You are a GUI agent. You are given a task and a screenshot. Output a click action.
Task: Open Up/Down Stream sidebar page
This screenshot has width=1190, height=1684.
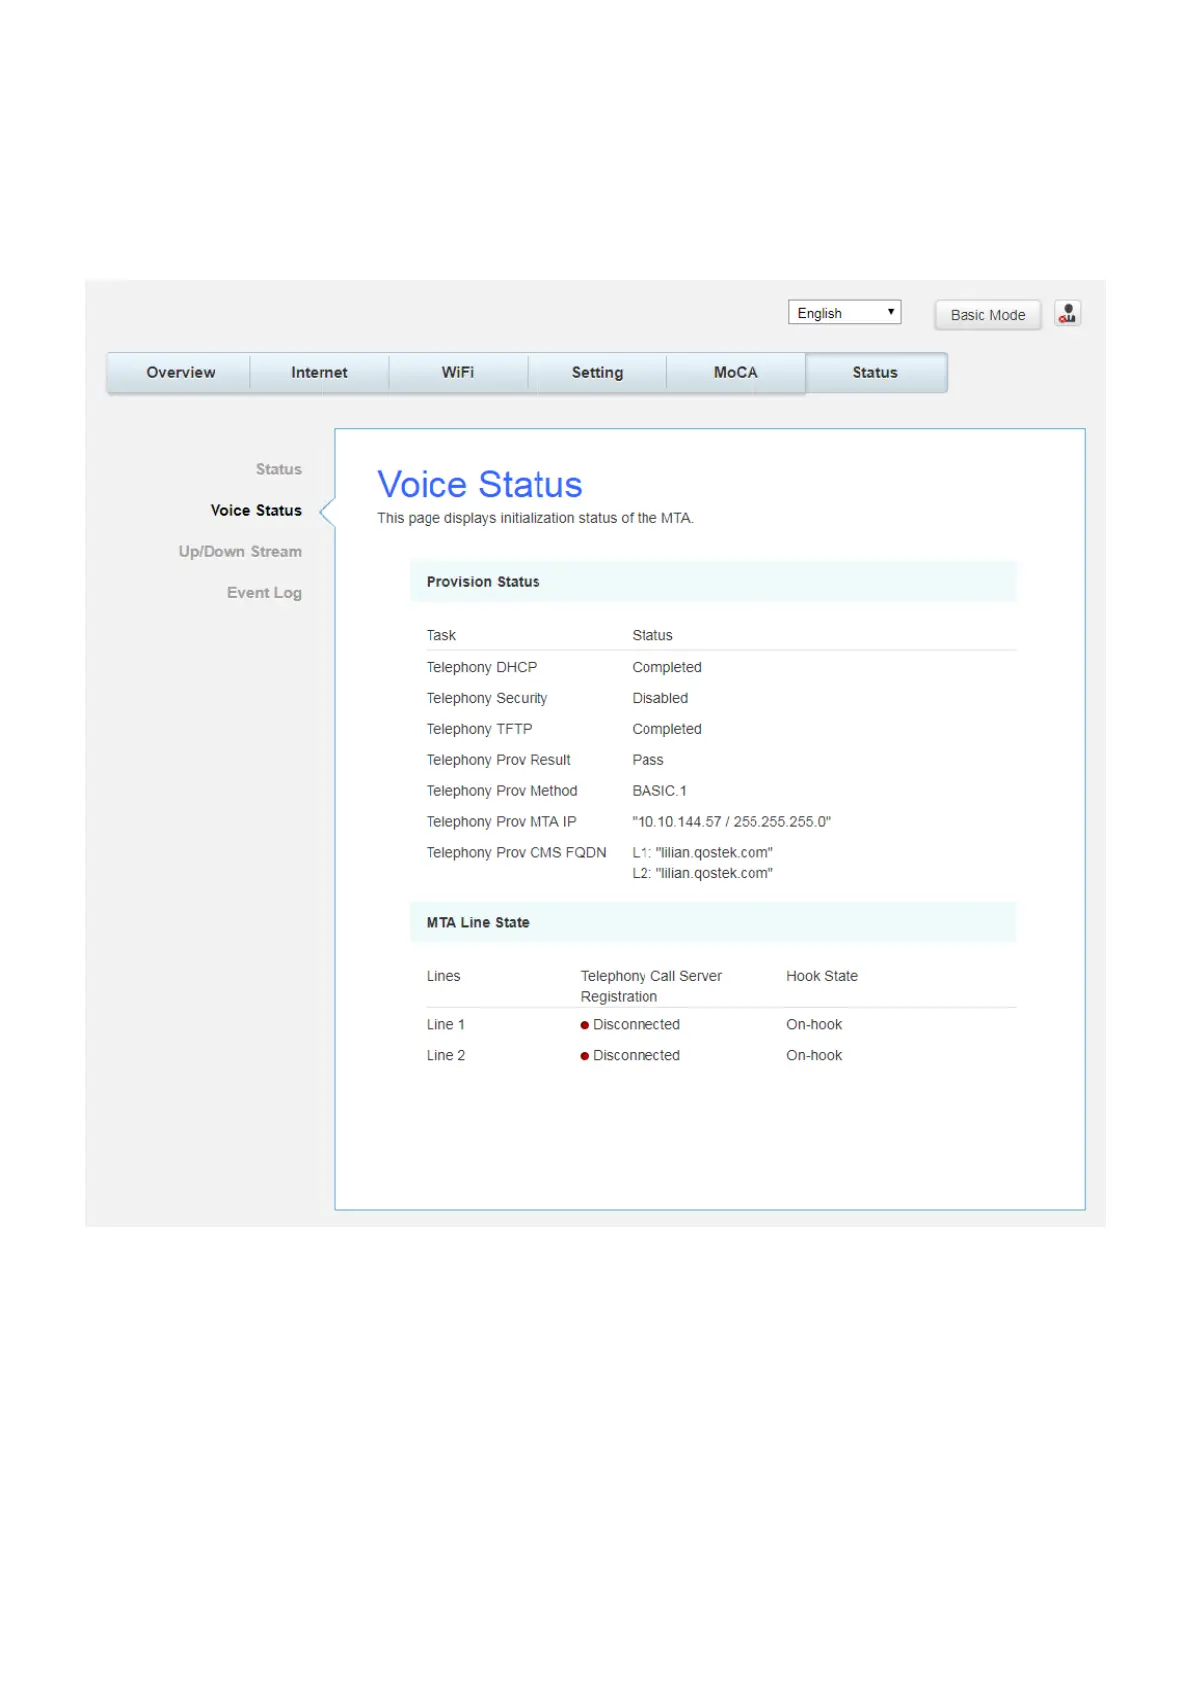[240, 551]
